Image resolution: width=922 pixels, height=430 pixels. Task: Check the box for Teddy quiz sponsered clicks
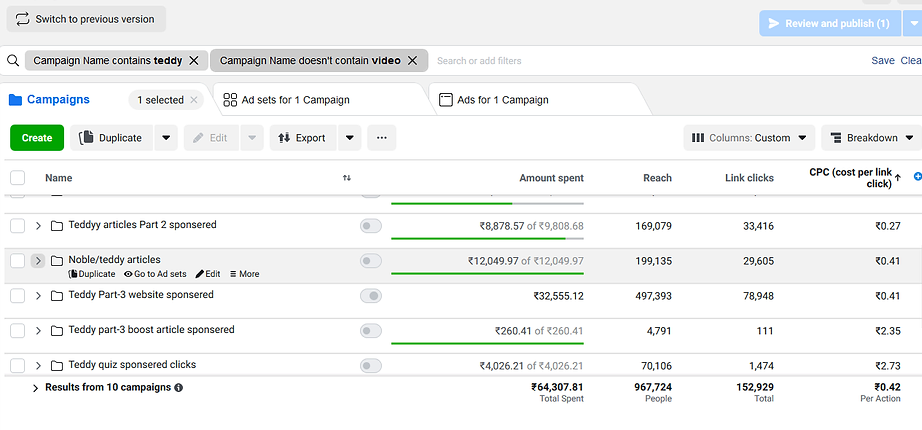click(17, 366)
